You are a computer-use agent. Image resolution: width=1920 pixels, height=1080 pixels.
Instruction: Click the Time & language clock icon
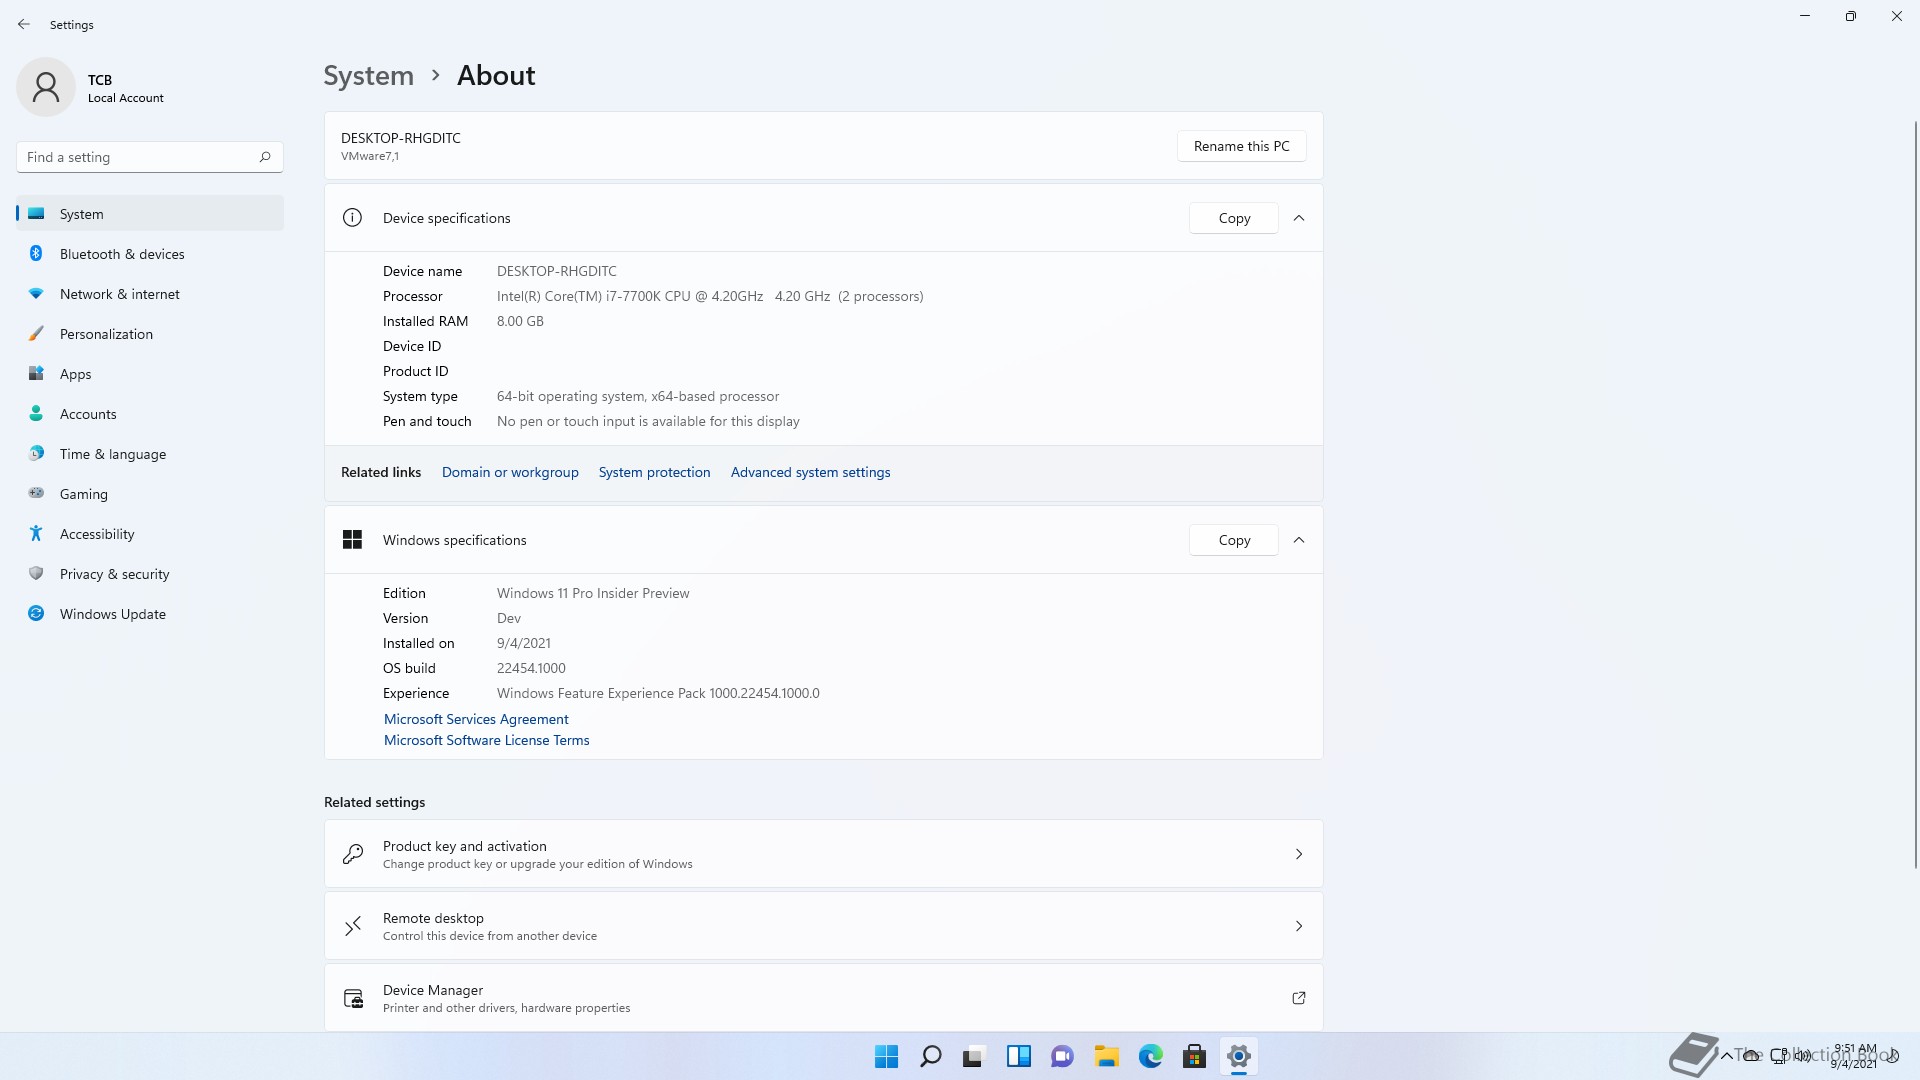[36, 453]
